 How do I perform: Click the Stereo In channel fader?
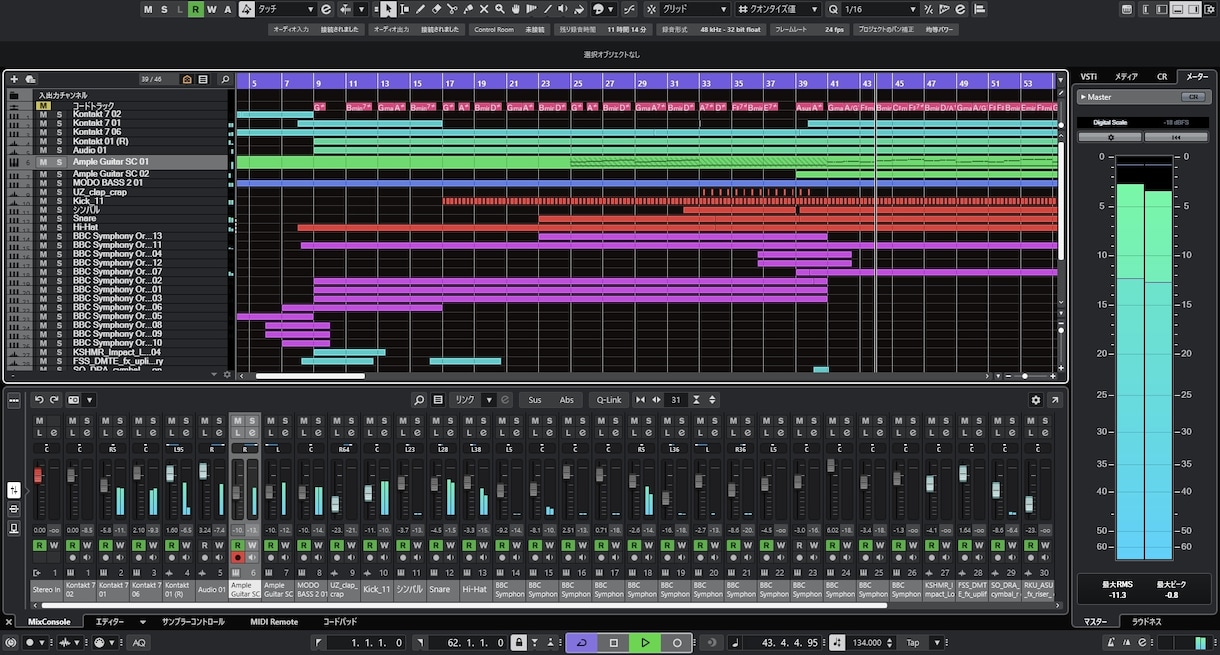(39, 473)
